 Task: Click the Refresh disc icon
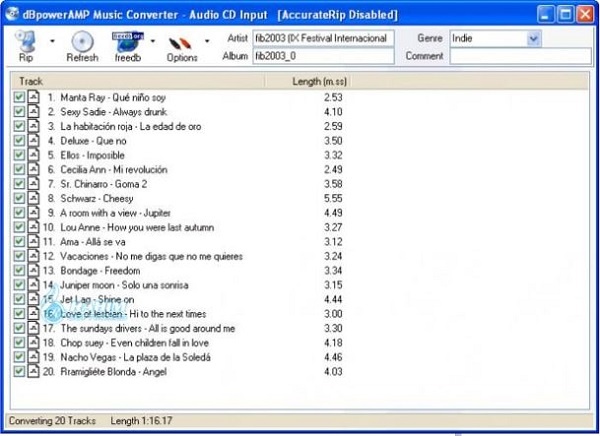(82, 42)
